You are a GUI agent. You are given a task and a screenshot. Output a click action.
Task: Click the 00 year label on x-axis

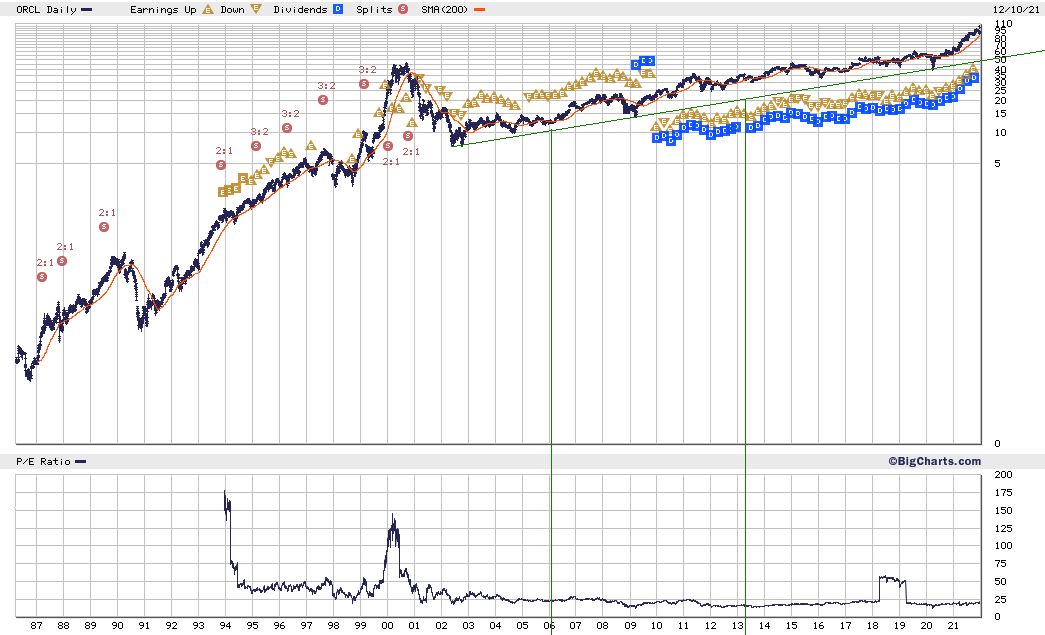(x=387, y=626)
